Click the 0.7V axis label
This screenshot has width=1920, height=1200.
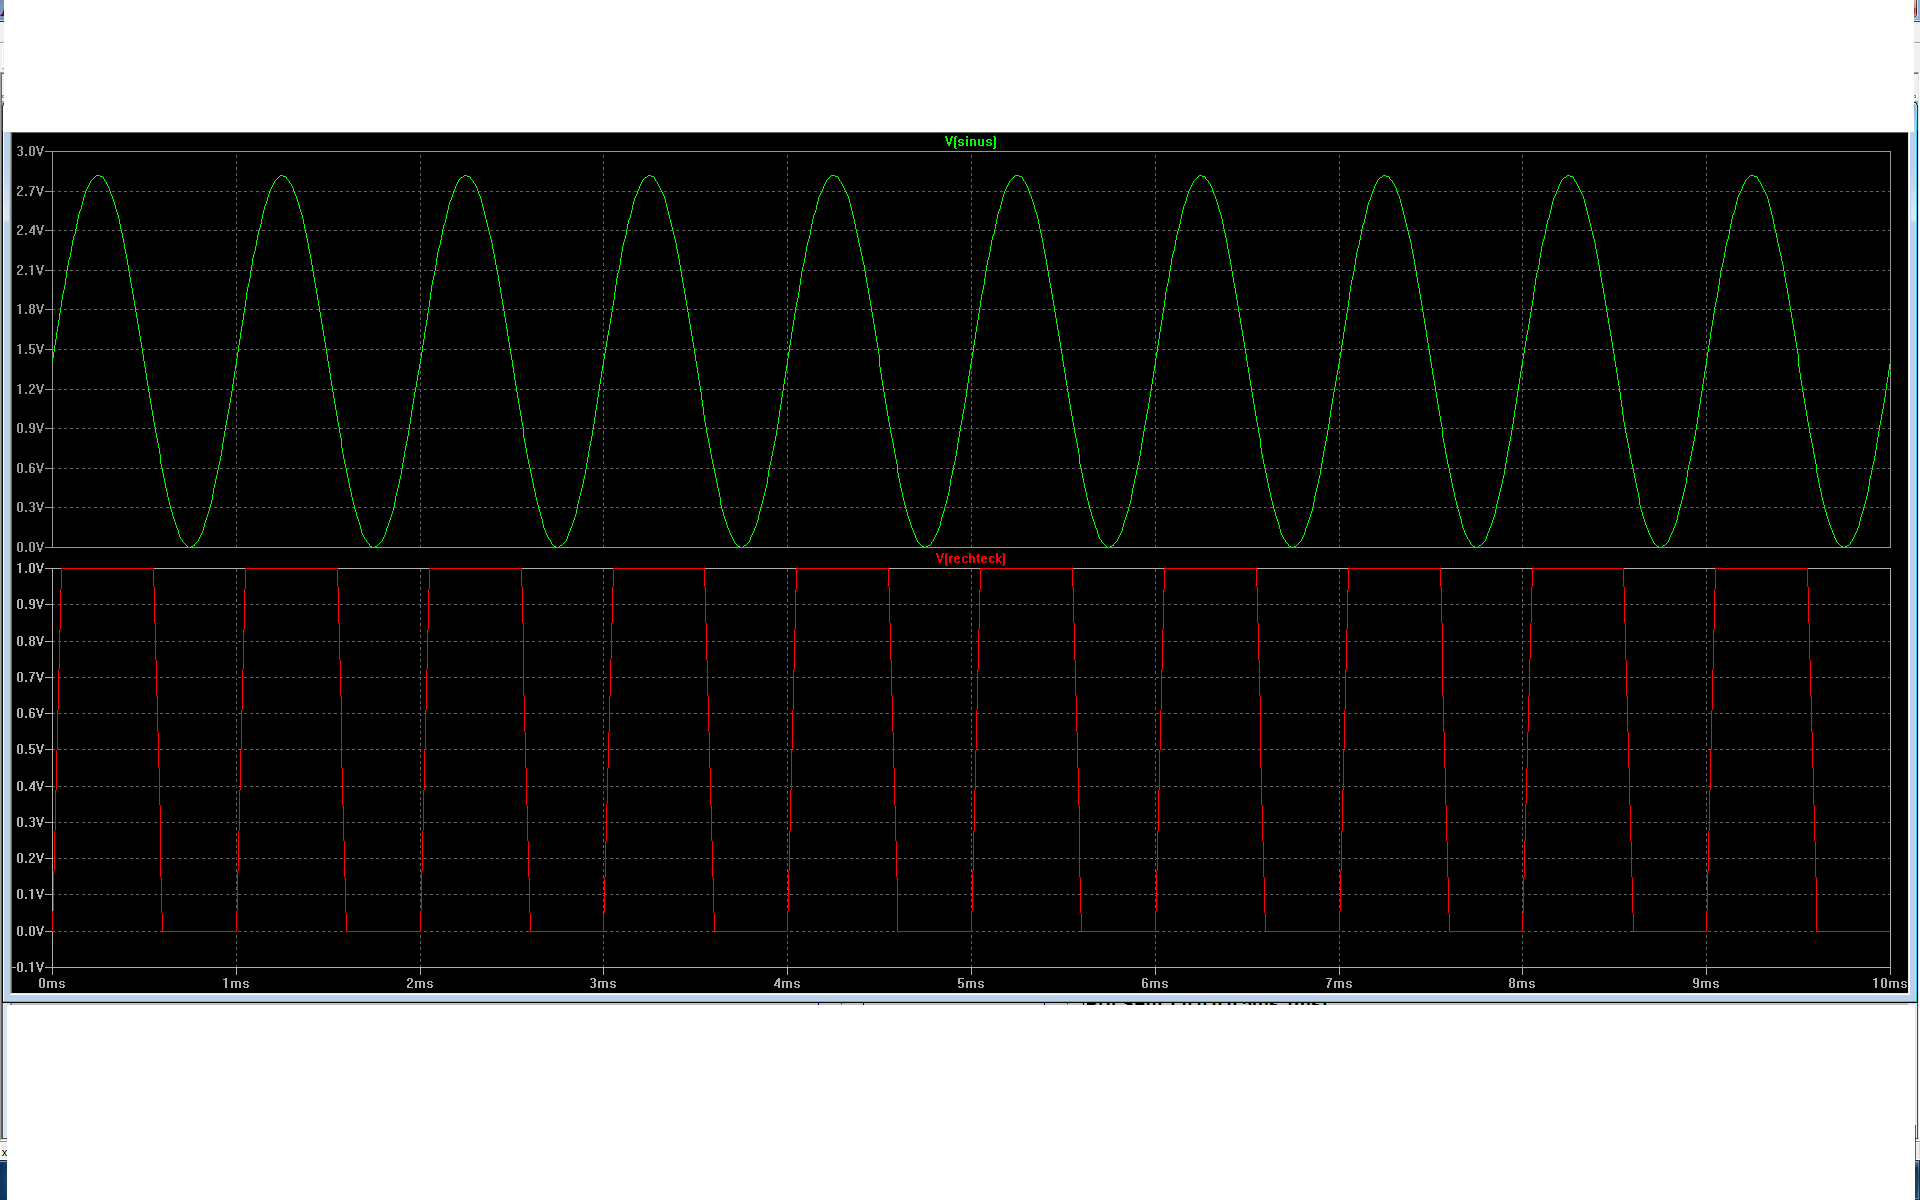pyautogui.click(x=30, y=677)
